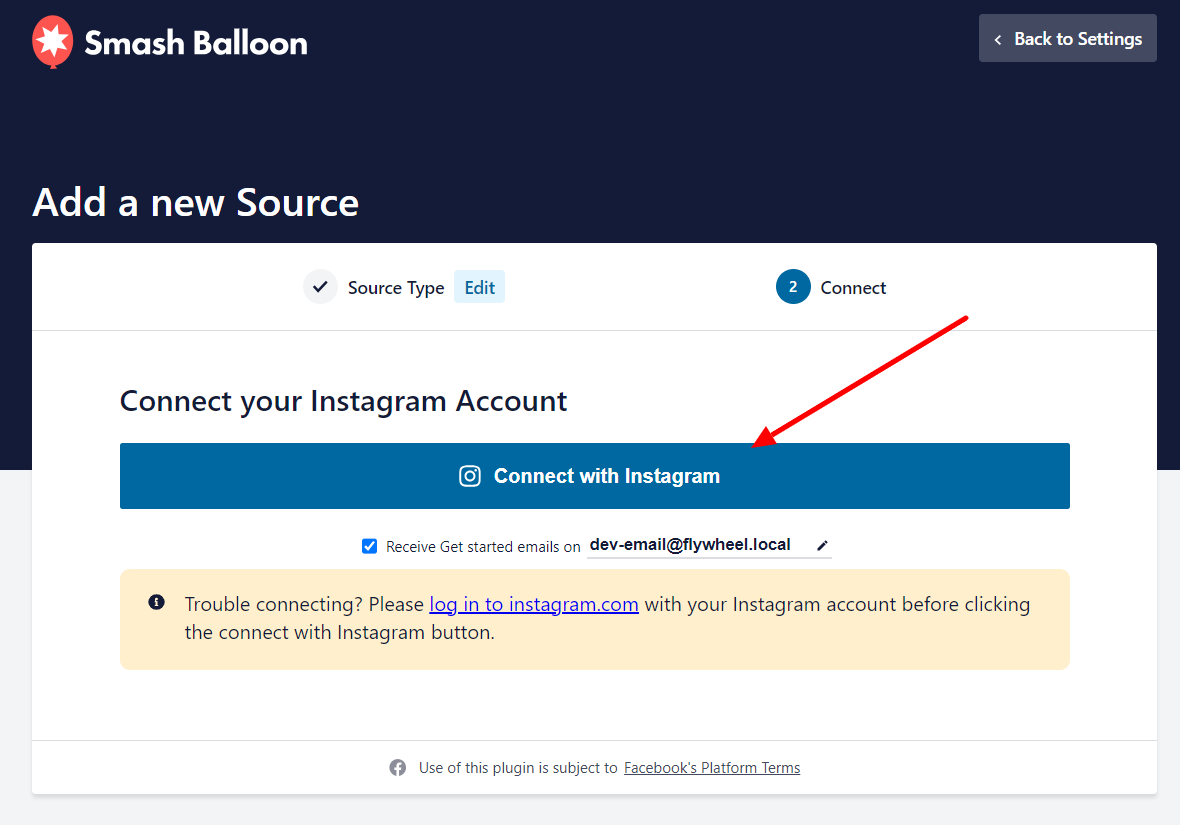Click the info icon in yellow notice

(x=157, y=602)
